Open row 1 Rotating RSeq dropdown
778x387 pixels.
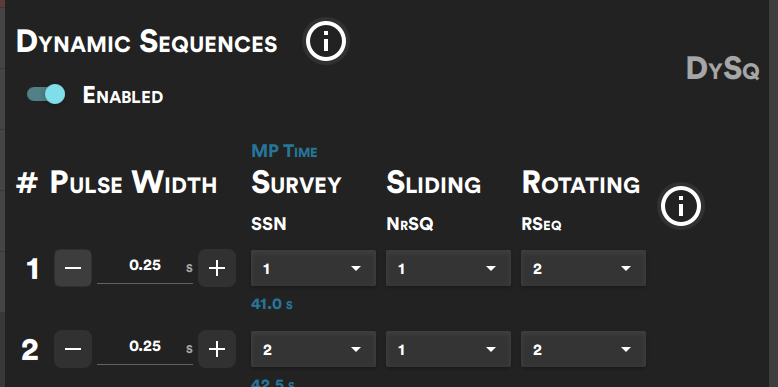pyautogui.click(x=583, y=268)
